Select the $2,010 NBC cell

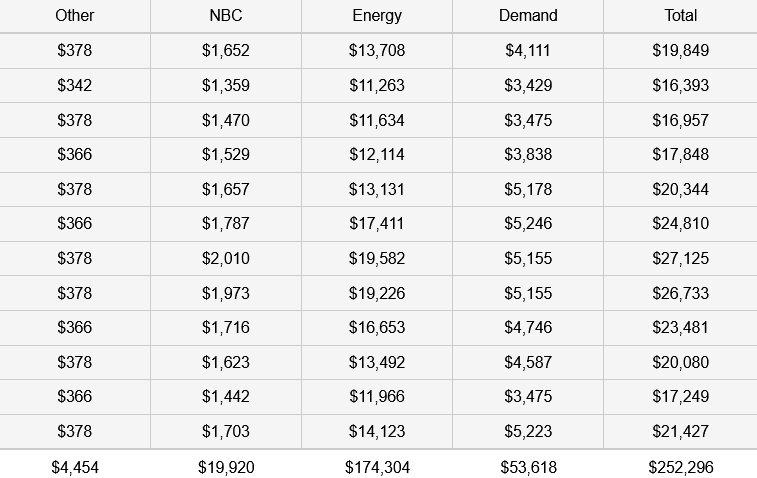tap(226, 258)
